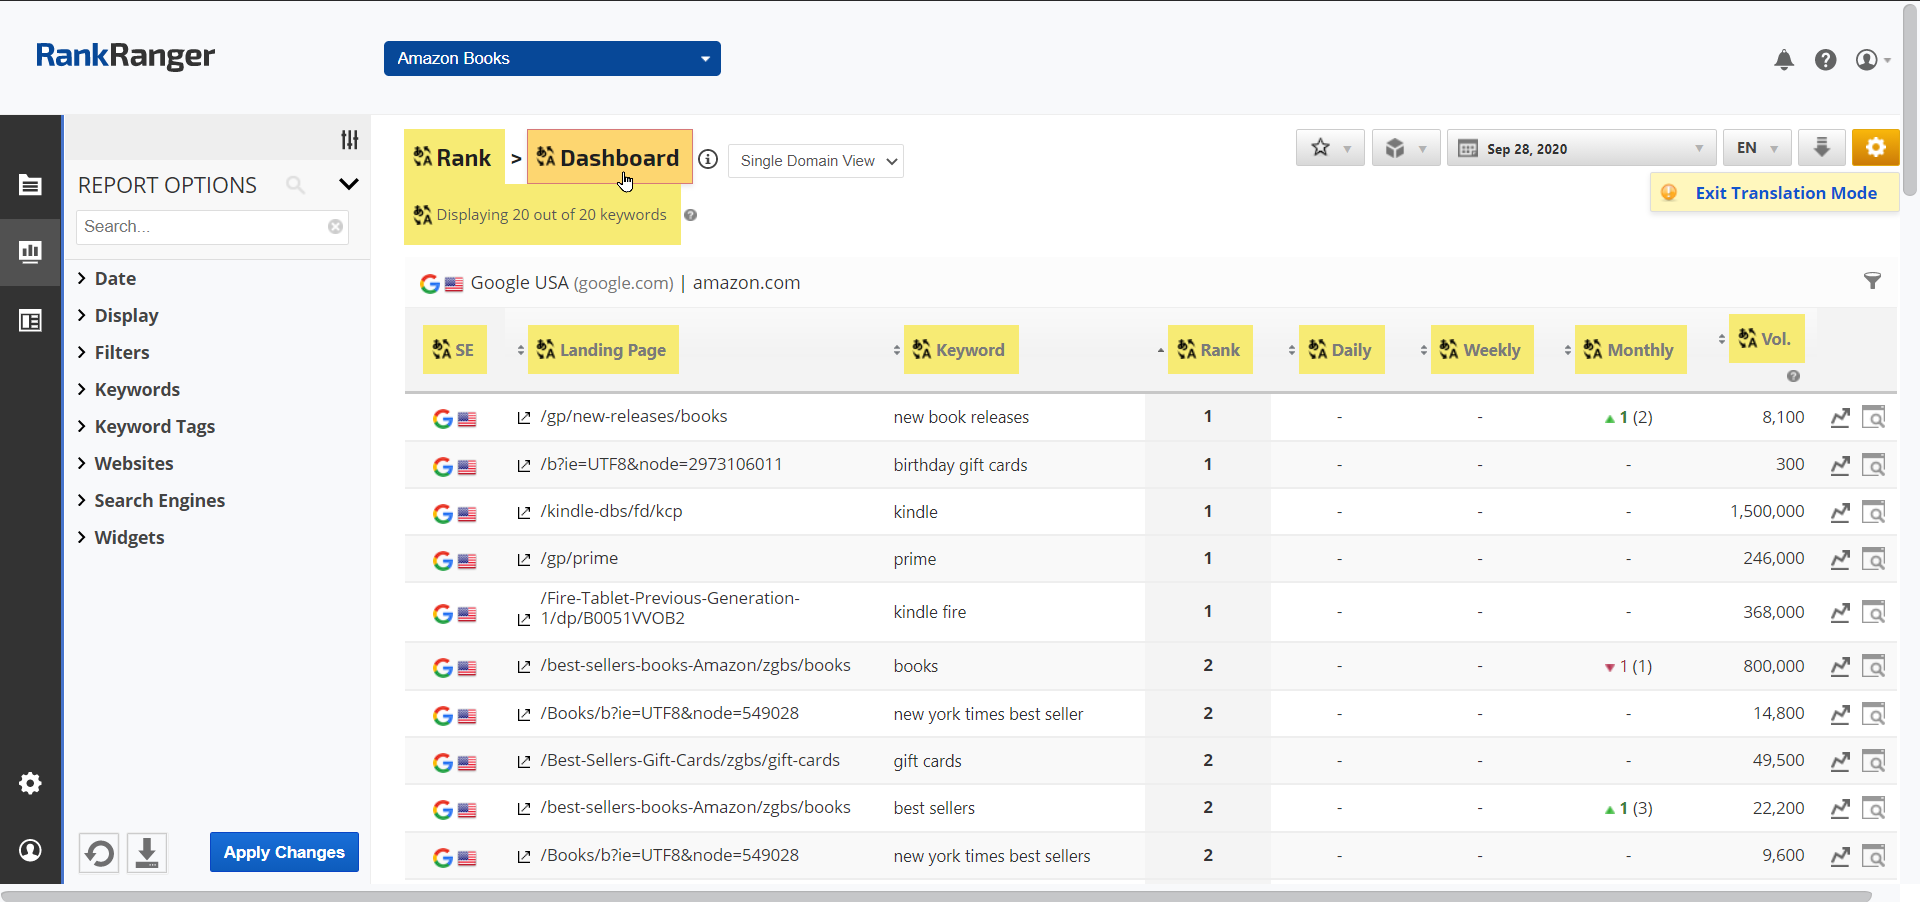
Task: Click the notifications bell icon
Action: (1784, 60)
